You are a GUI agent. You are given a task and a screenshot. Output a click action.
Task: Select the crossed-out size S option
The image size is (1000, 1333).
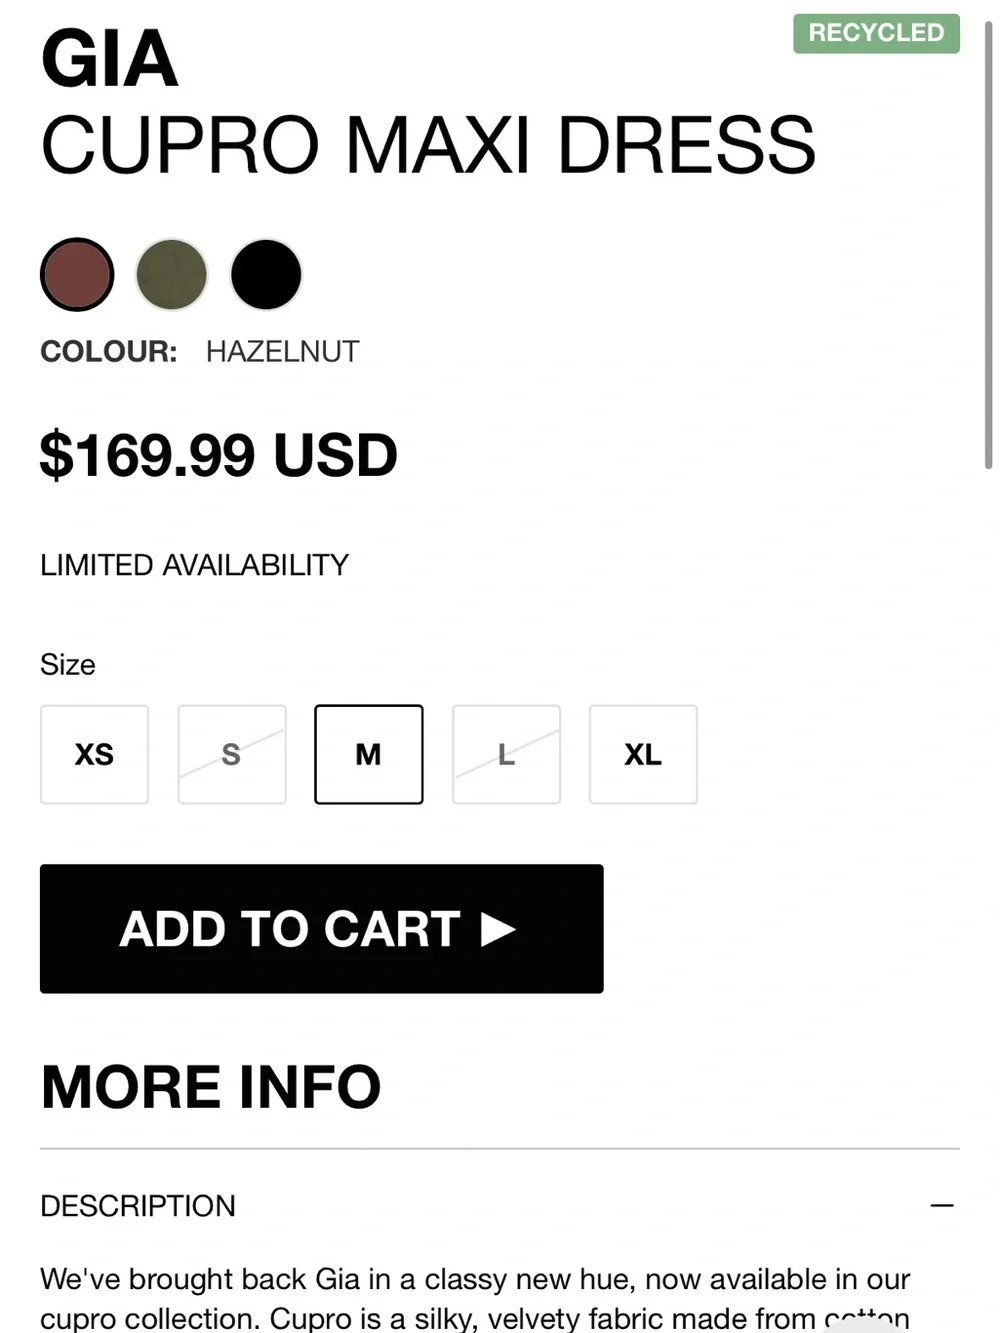[x=232, y=754]
